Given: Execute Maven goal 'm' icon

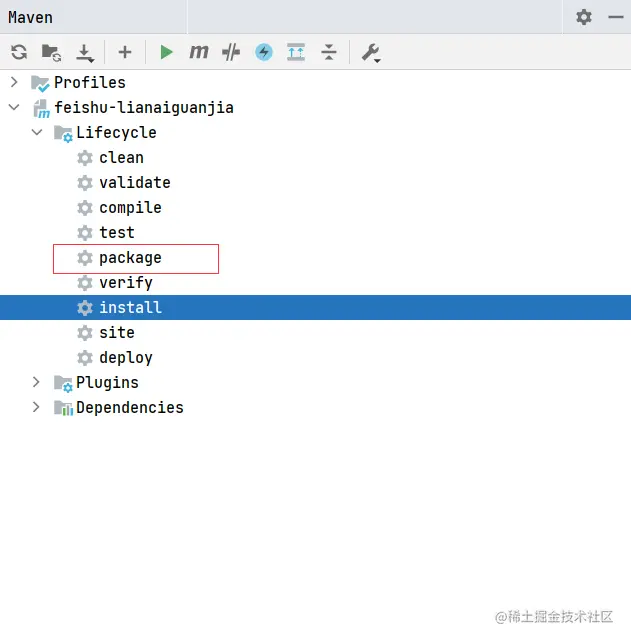Looking at the screenshot, I should click(199, 52).
